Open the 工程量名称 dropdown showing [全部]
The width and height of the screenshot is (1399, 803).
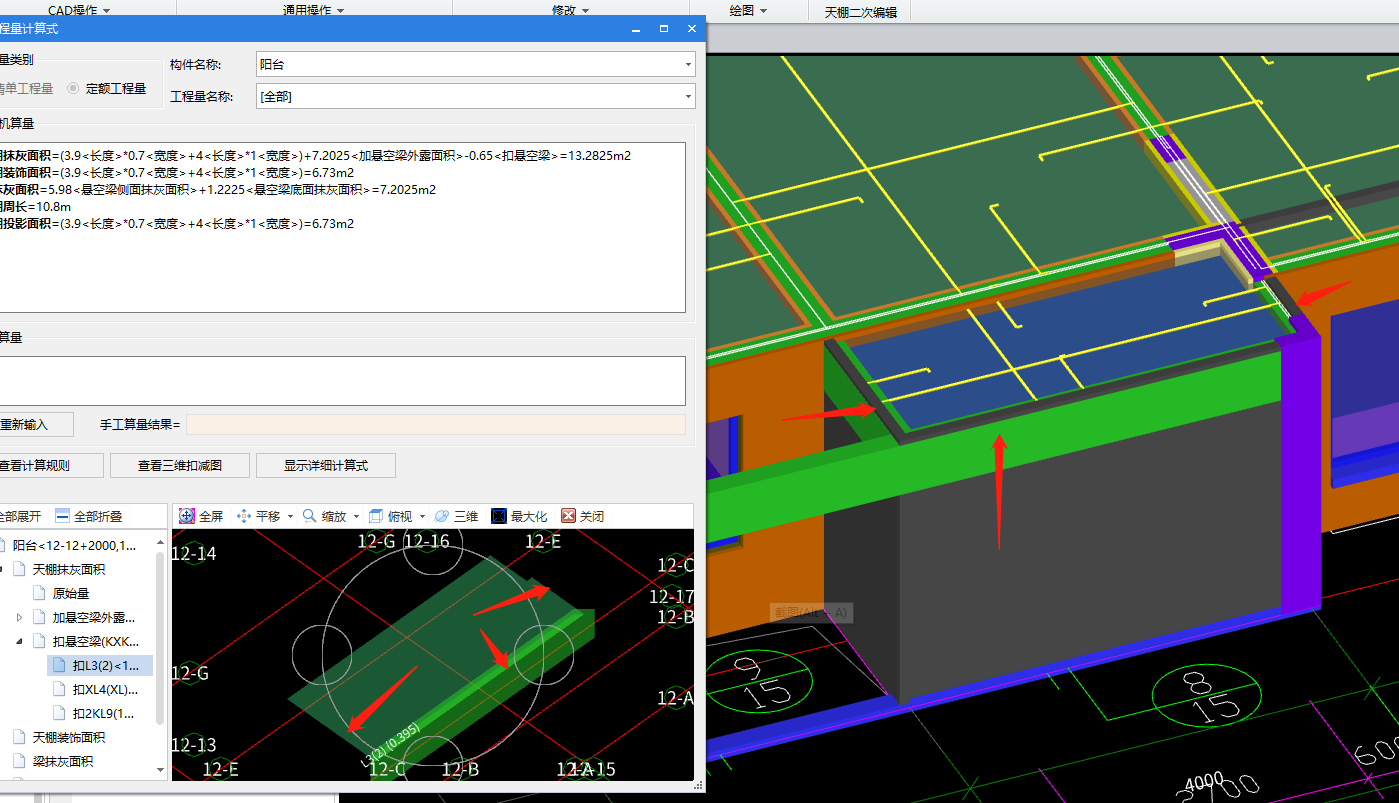tap(476, 96)
